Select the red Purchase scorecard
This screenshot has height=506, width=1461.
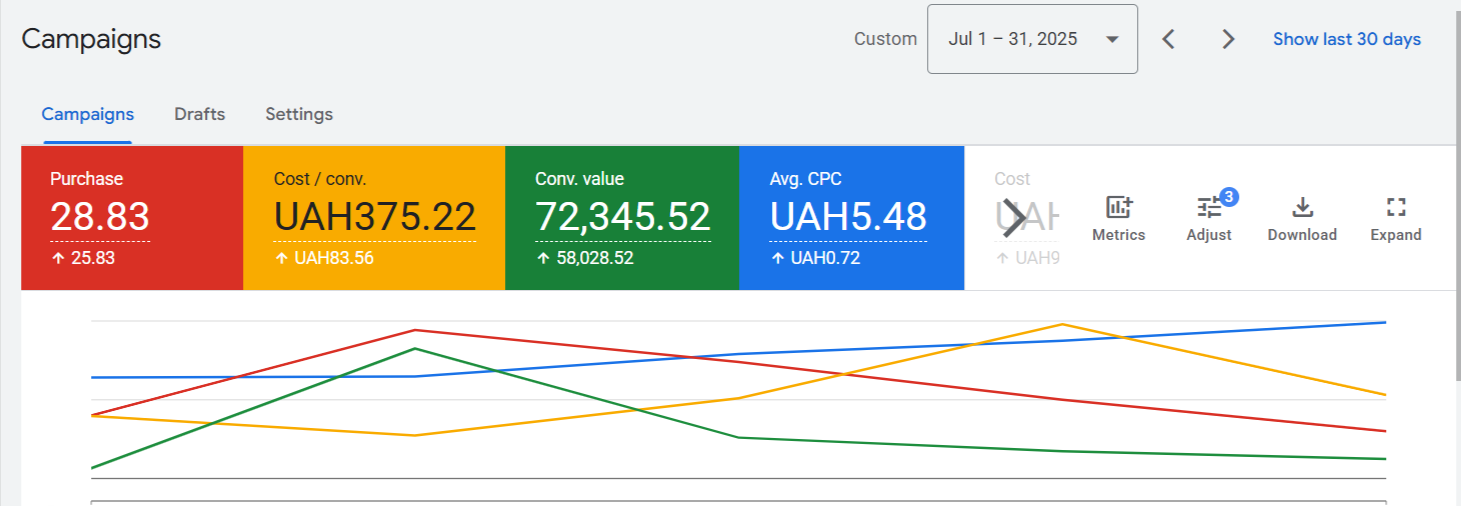click(132, 218)
